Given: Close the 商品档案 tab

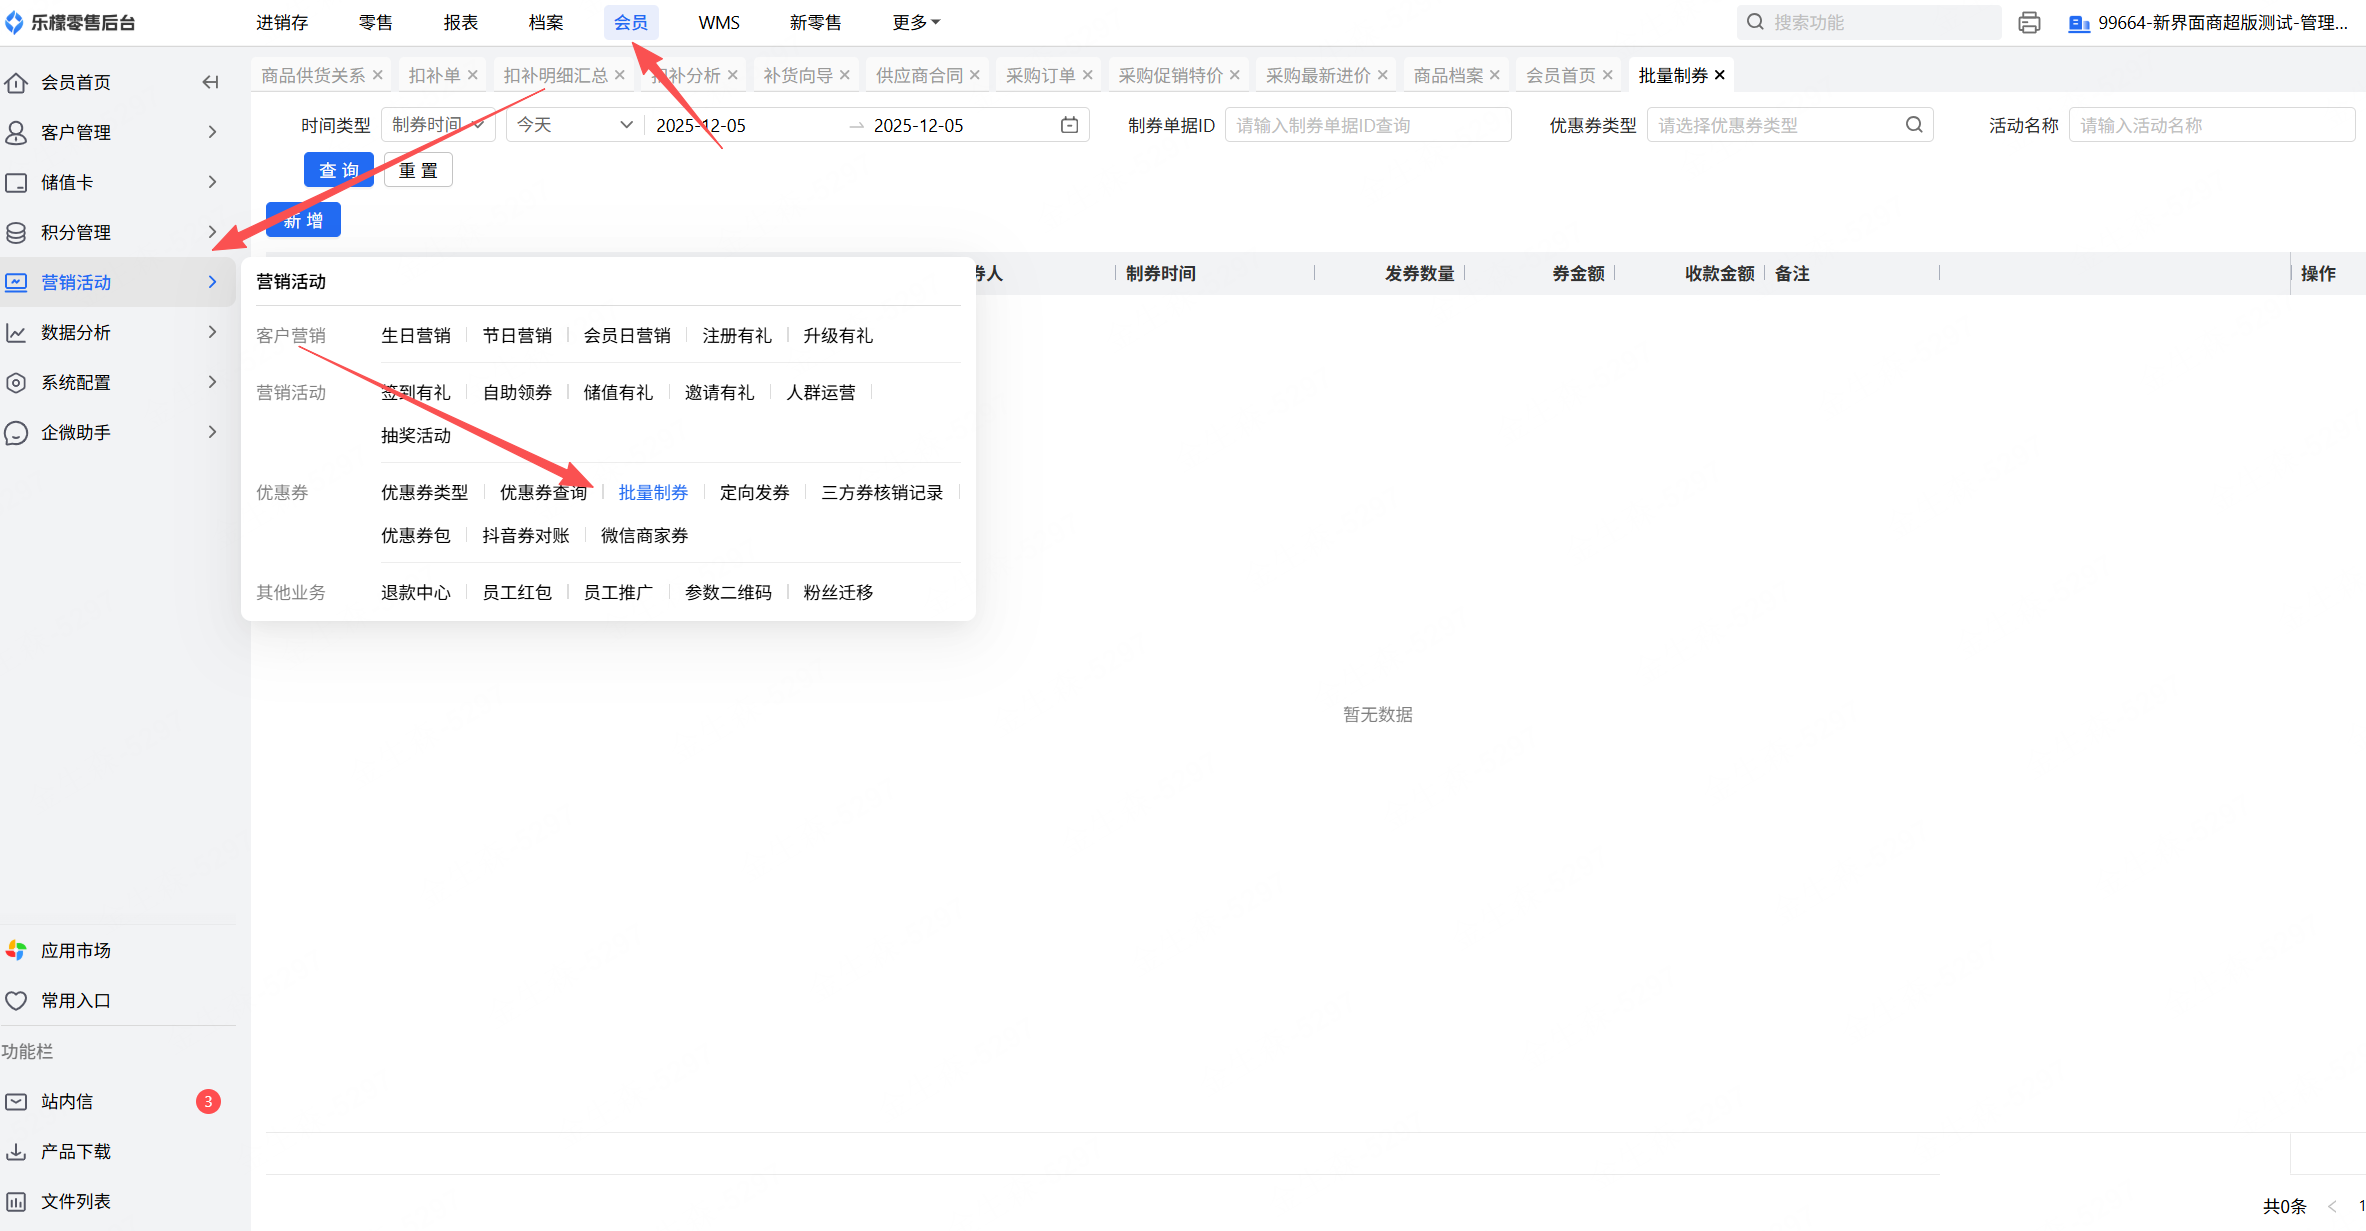Looking at the screenshot, I should point(1495,75).
